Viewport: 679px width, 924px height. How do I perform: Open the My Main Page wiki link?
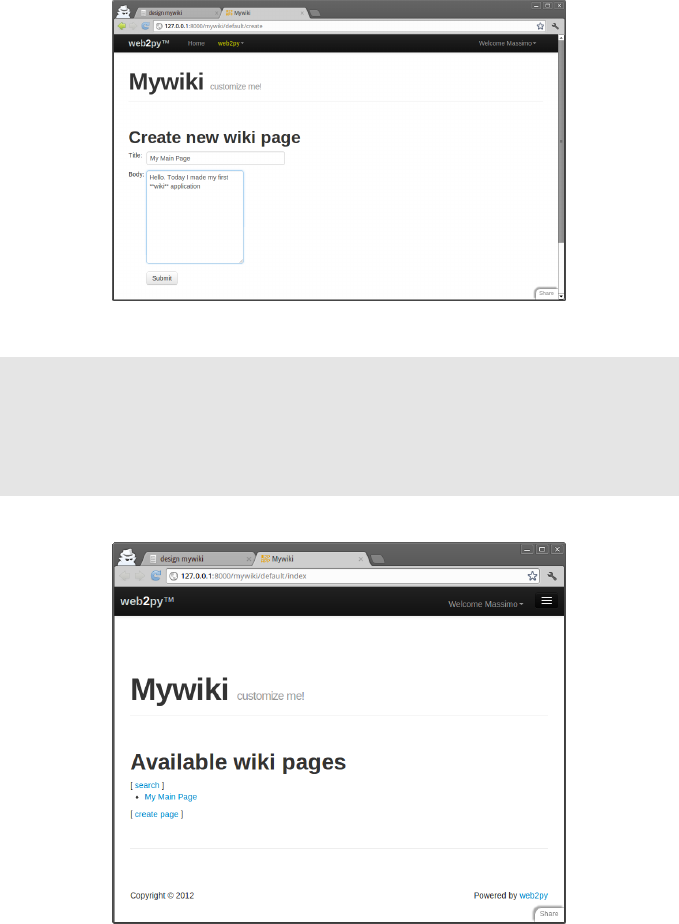[x=171, y=797]
